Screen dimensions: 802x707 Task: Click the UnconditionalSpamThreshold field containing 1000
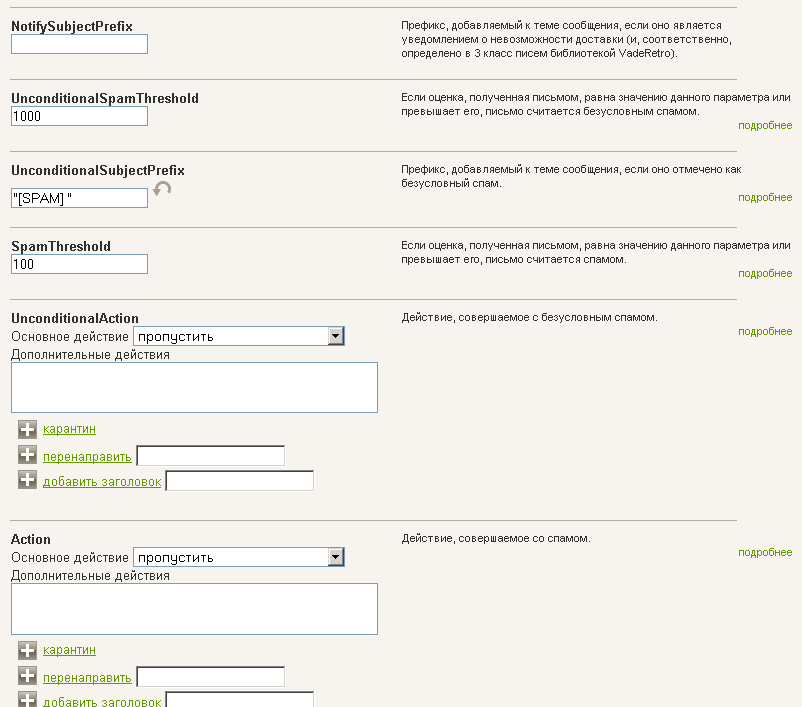79,116
